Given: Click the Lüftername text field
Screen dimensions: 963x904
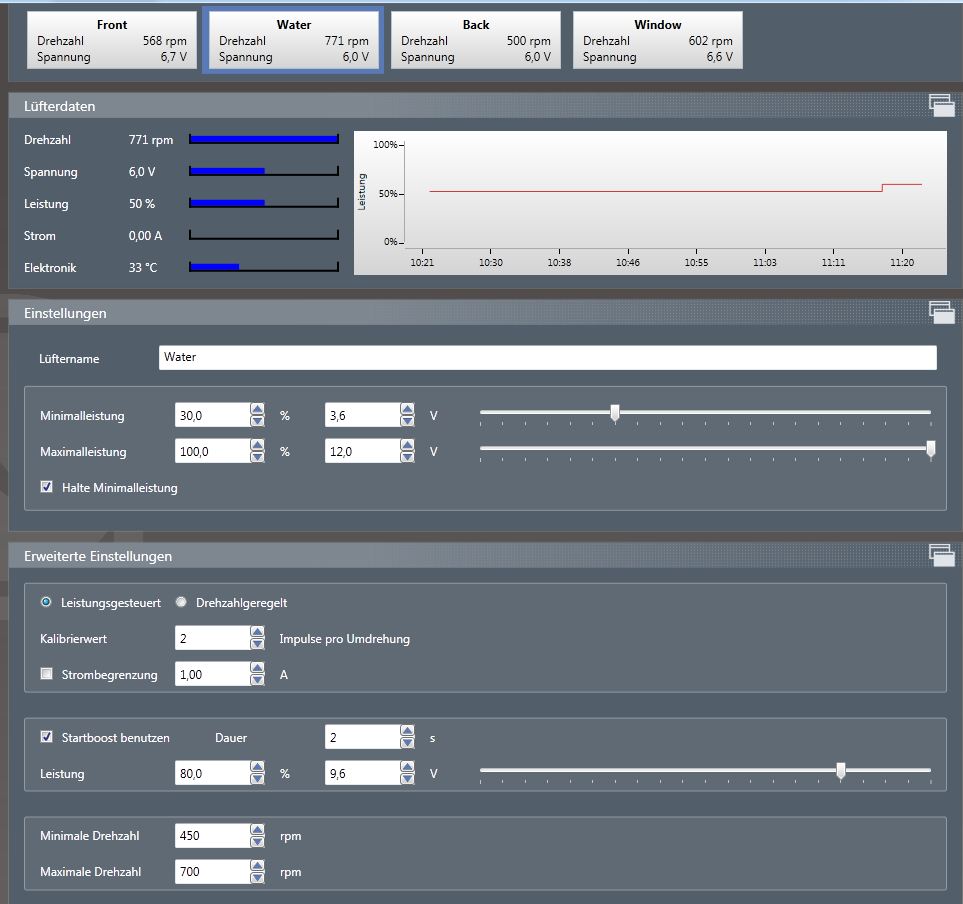Looking at the screenshot, I should [x=547, y=358].
